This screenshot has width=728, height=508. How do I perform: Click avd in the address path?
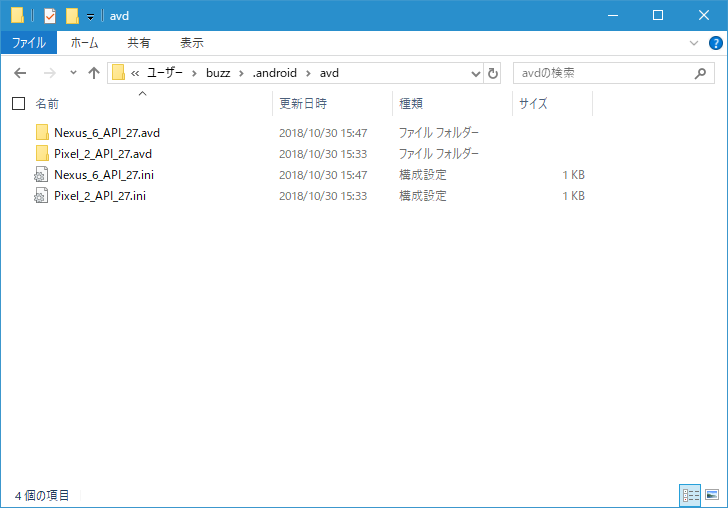[x=329, y=73]
